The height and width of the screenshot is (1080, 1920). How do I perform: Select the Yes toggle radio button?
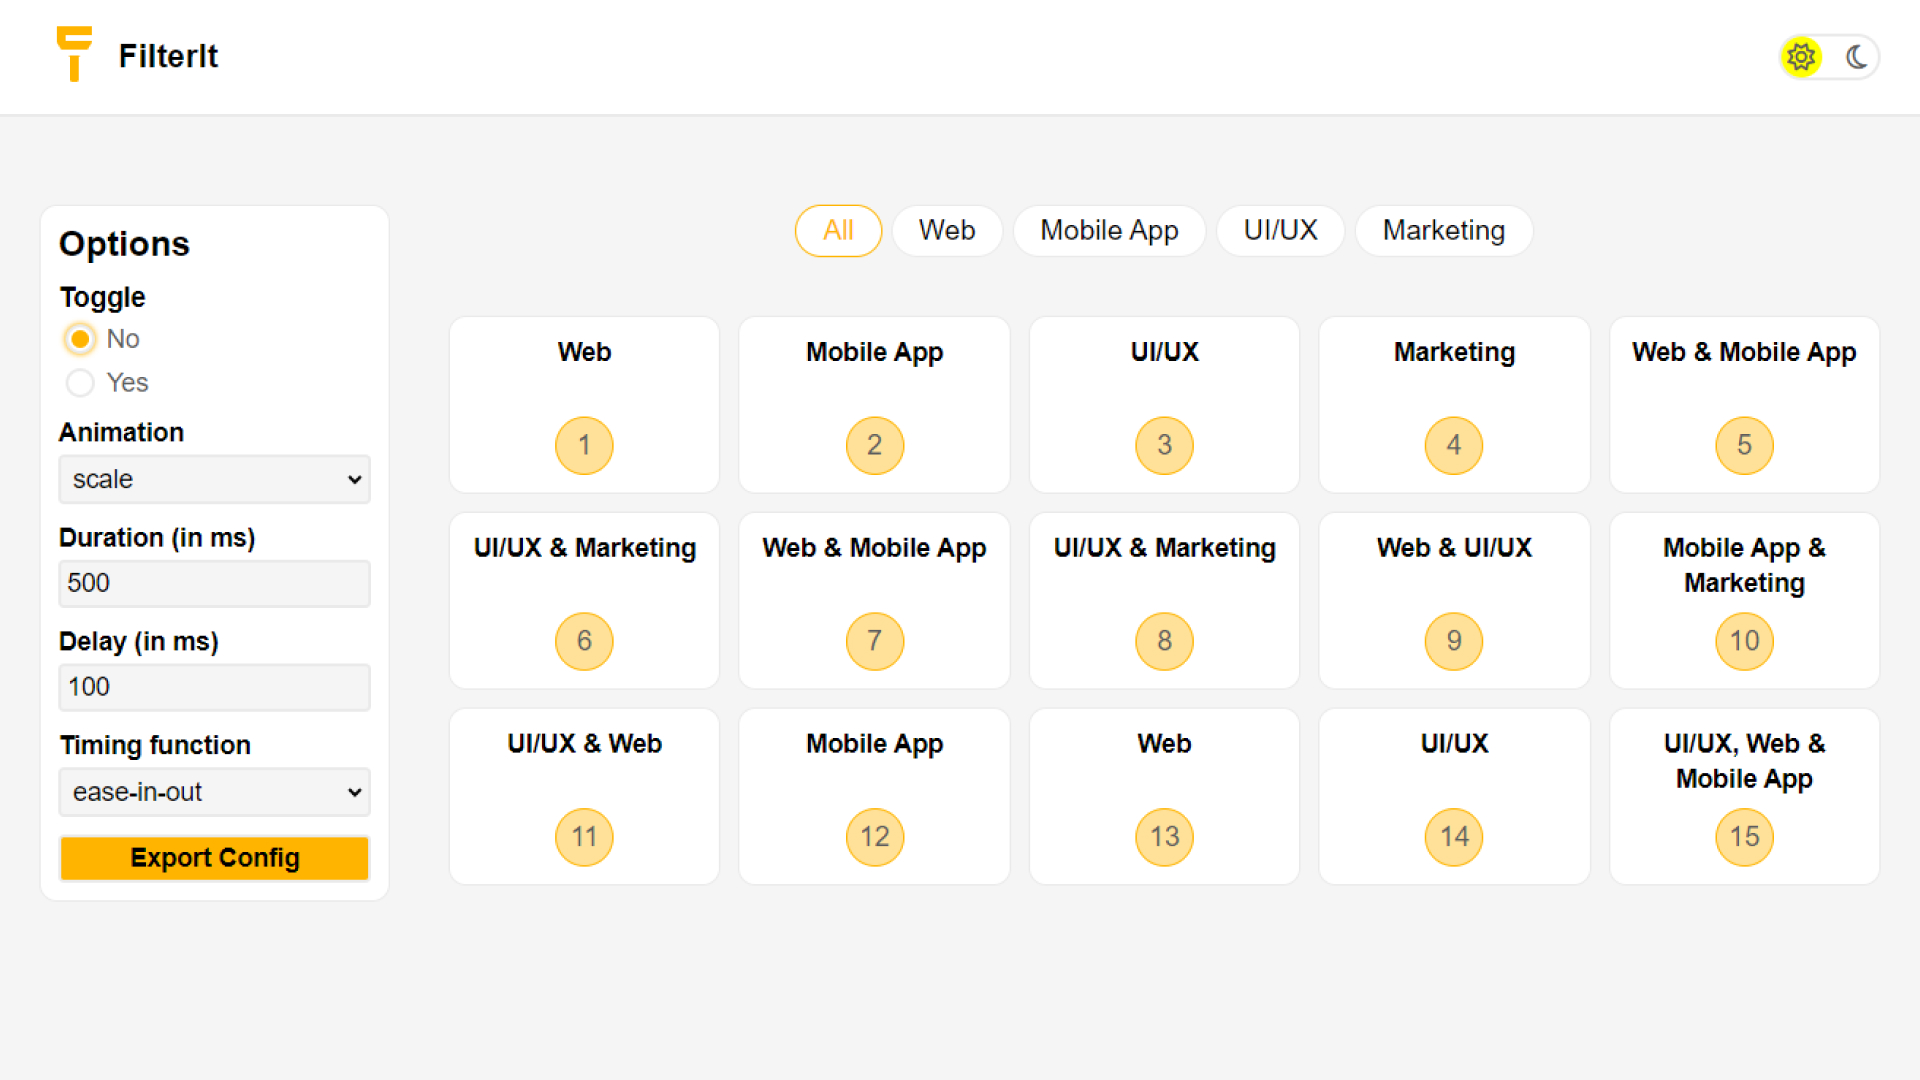coord(80,383)
